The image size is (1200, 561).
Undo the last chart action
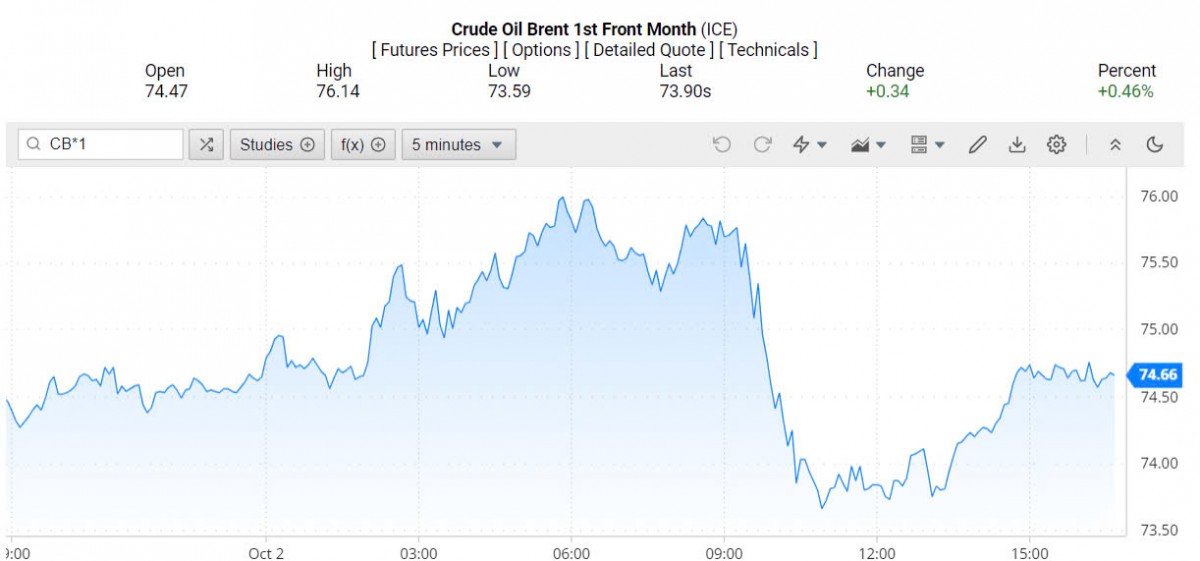tap(721, 145)
